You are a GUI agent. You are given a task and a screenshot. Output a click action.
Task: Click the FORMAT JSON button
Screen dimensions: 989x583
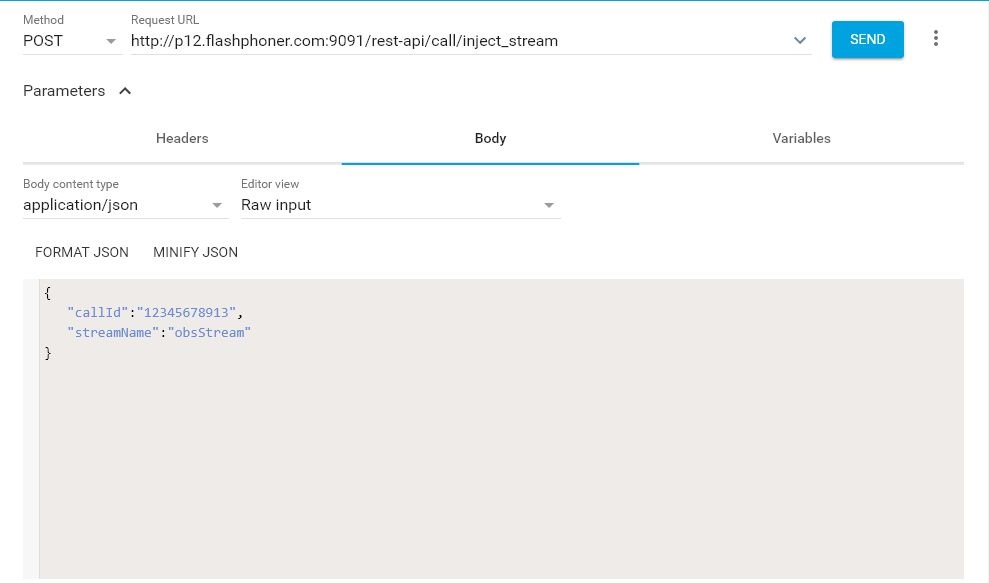(x=82, y=252)
